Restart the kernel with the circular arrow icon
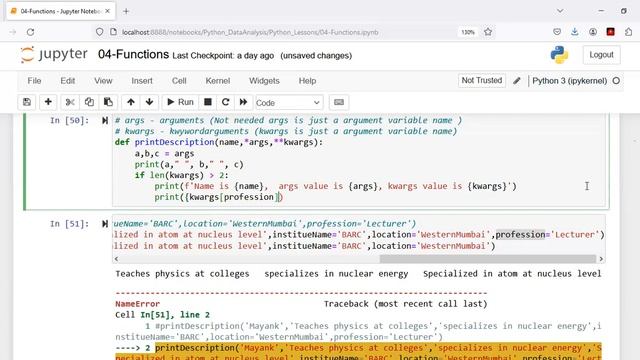 click(225, 102)
